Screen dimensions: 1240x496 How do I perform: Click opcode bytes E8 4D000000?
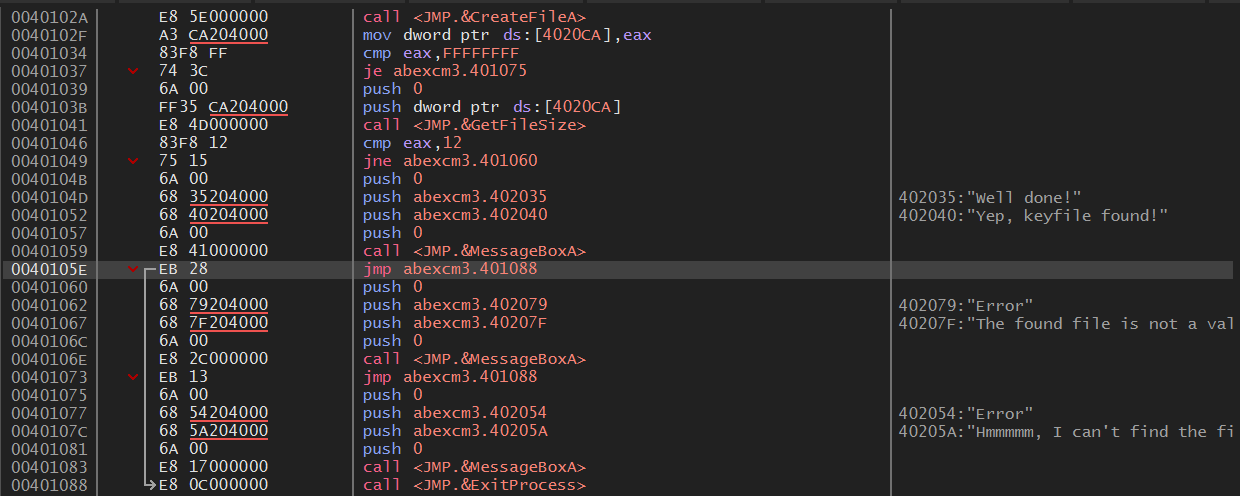coord(213,125)
